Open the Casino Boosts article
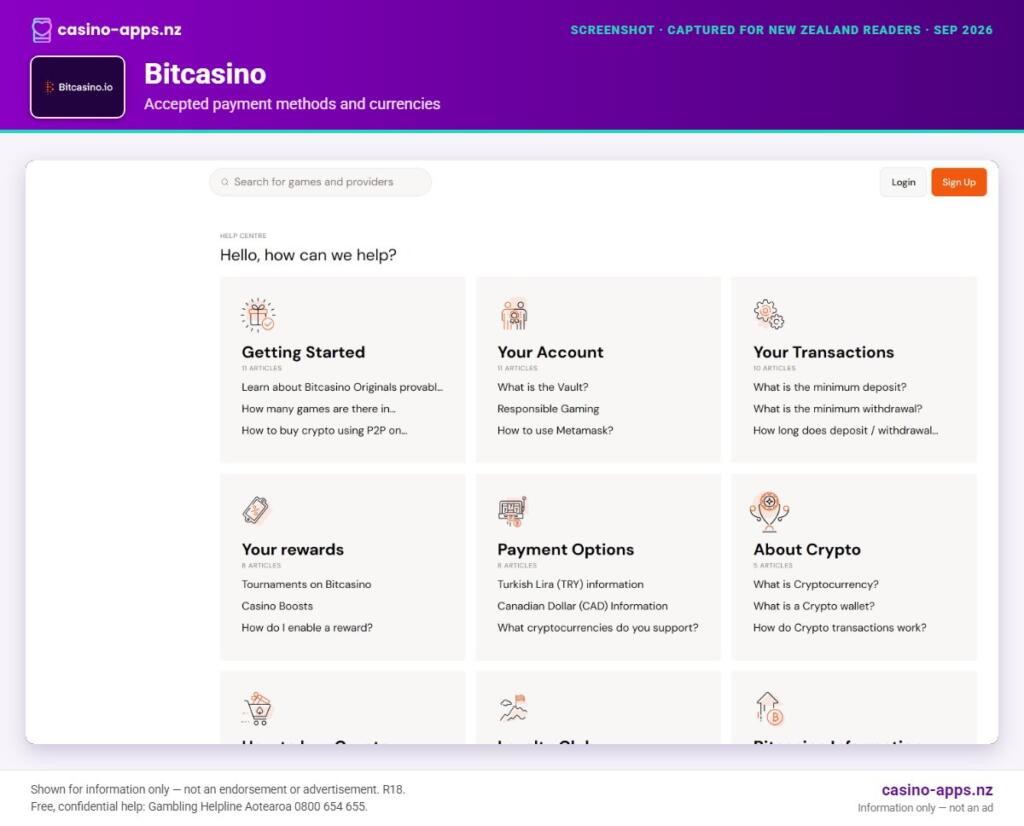Image resolution: width=1024 pixels, height=826 pixels. tap(277, 606)
